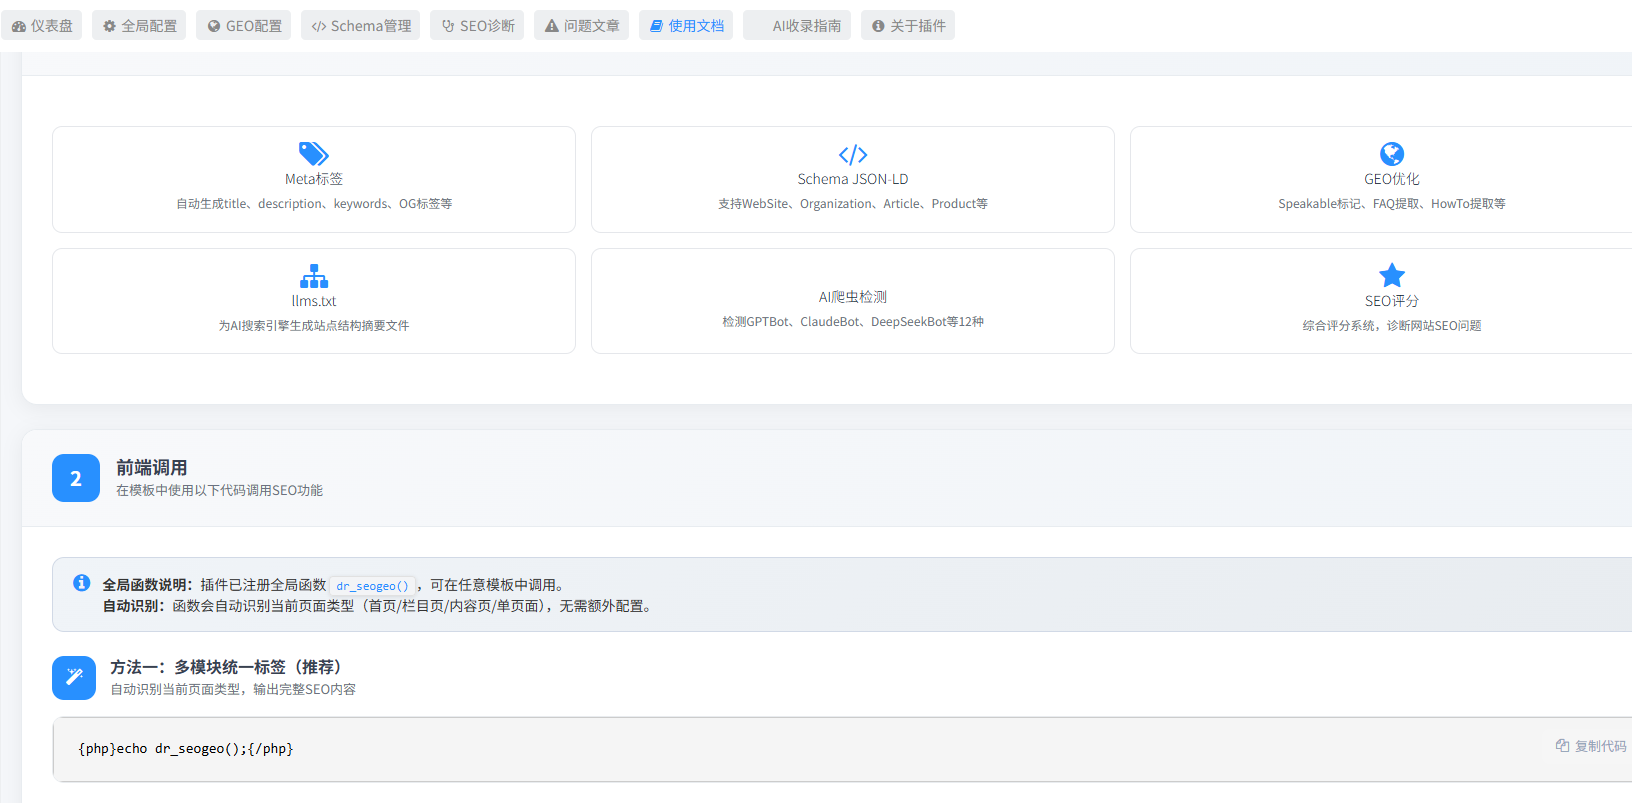Image resolution: width=1632 pixels, height=803 pixels.
Task: Click the stethoscope icon on SEO诊断 tab
Action: pos(448,26)
